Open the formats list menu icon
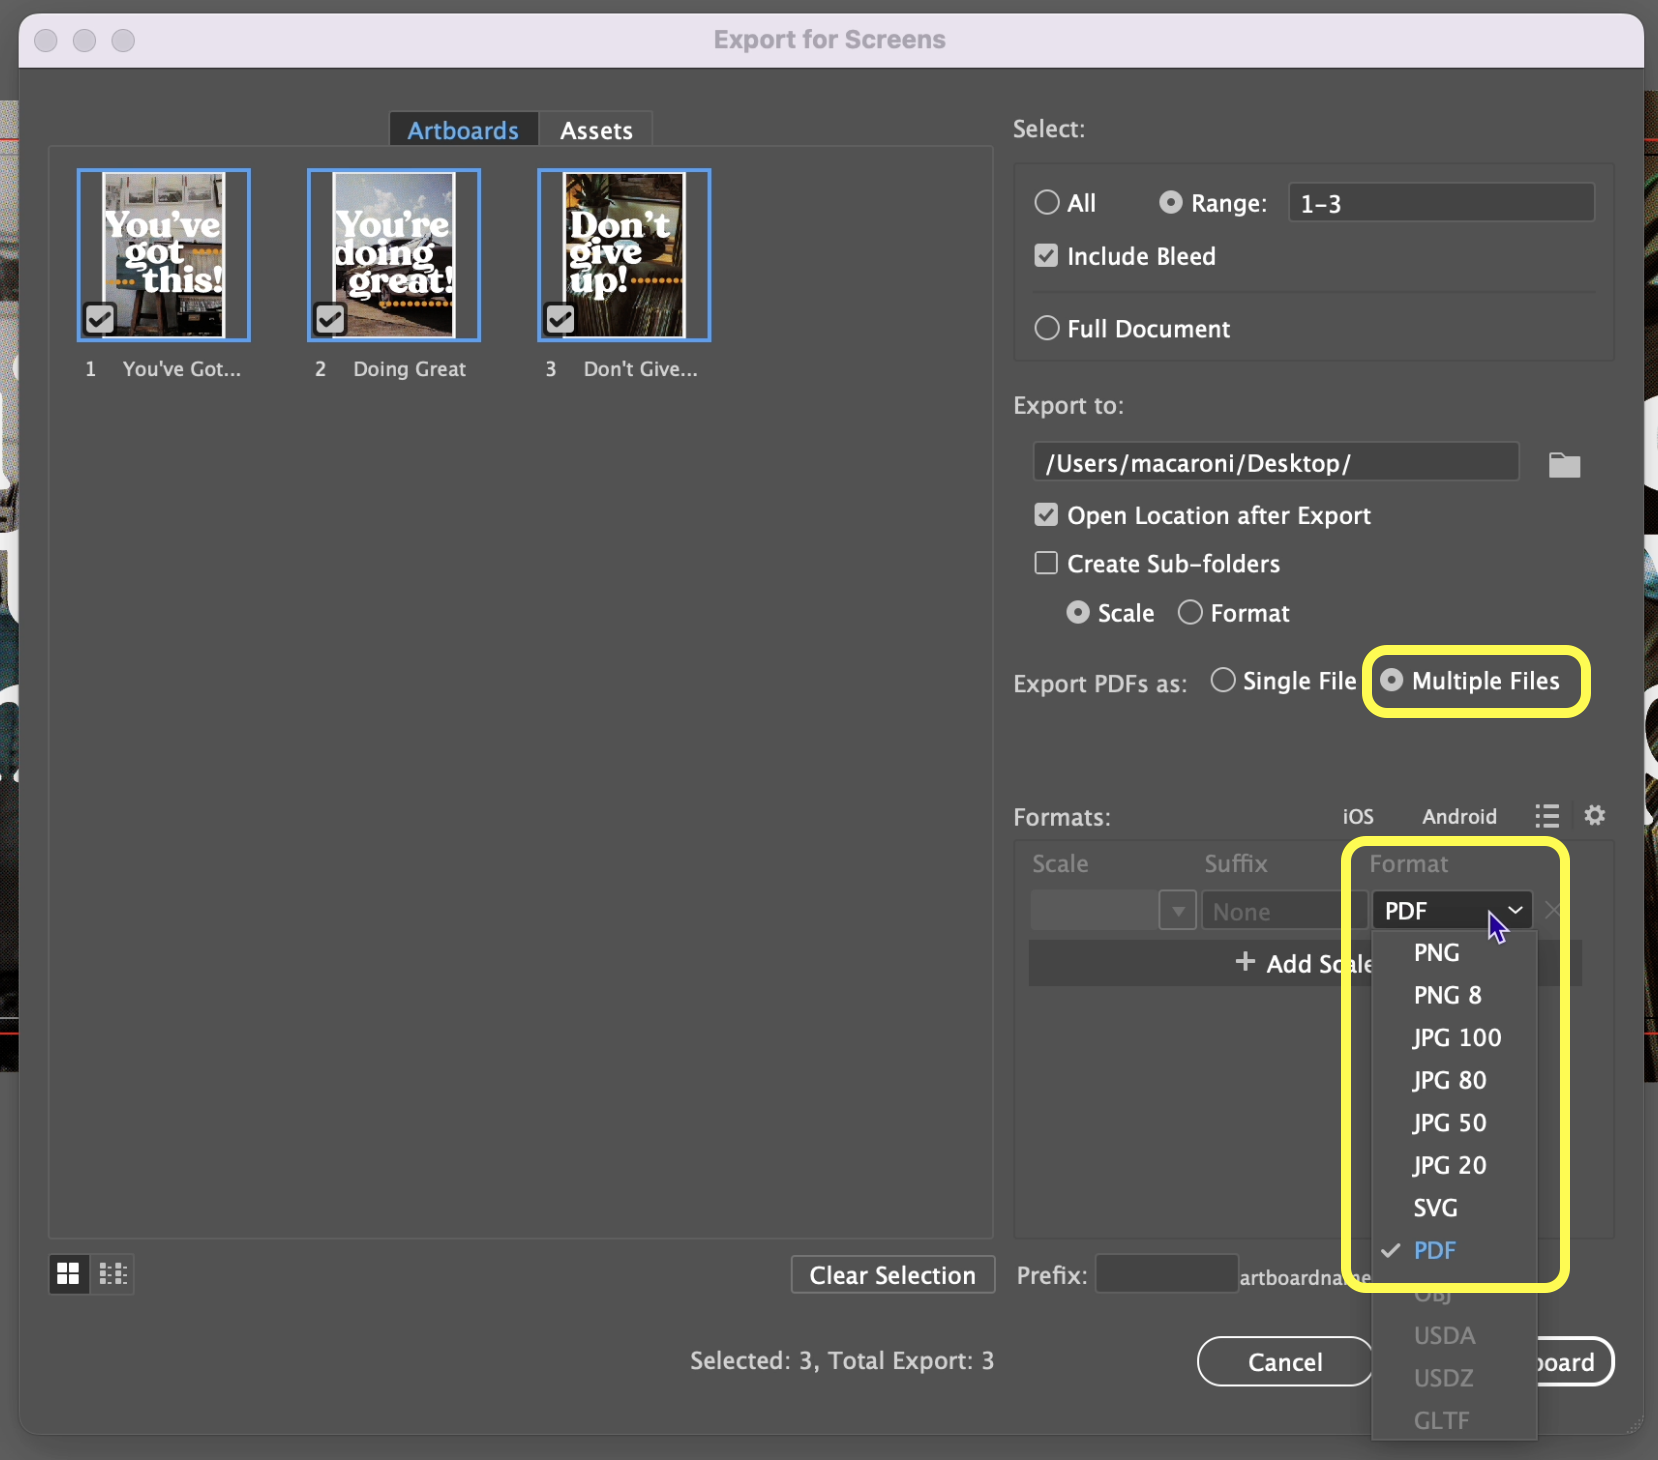The image size is (1658, 1460). click(1547, 816)
